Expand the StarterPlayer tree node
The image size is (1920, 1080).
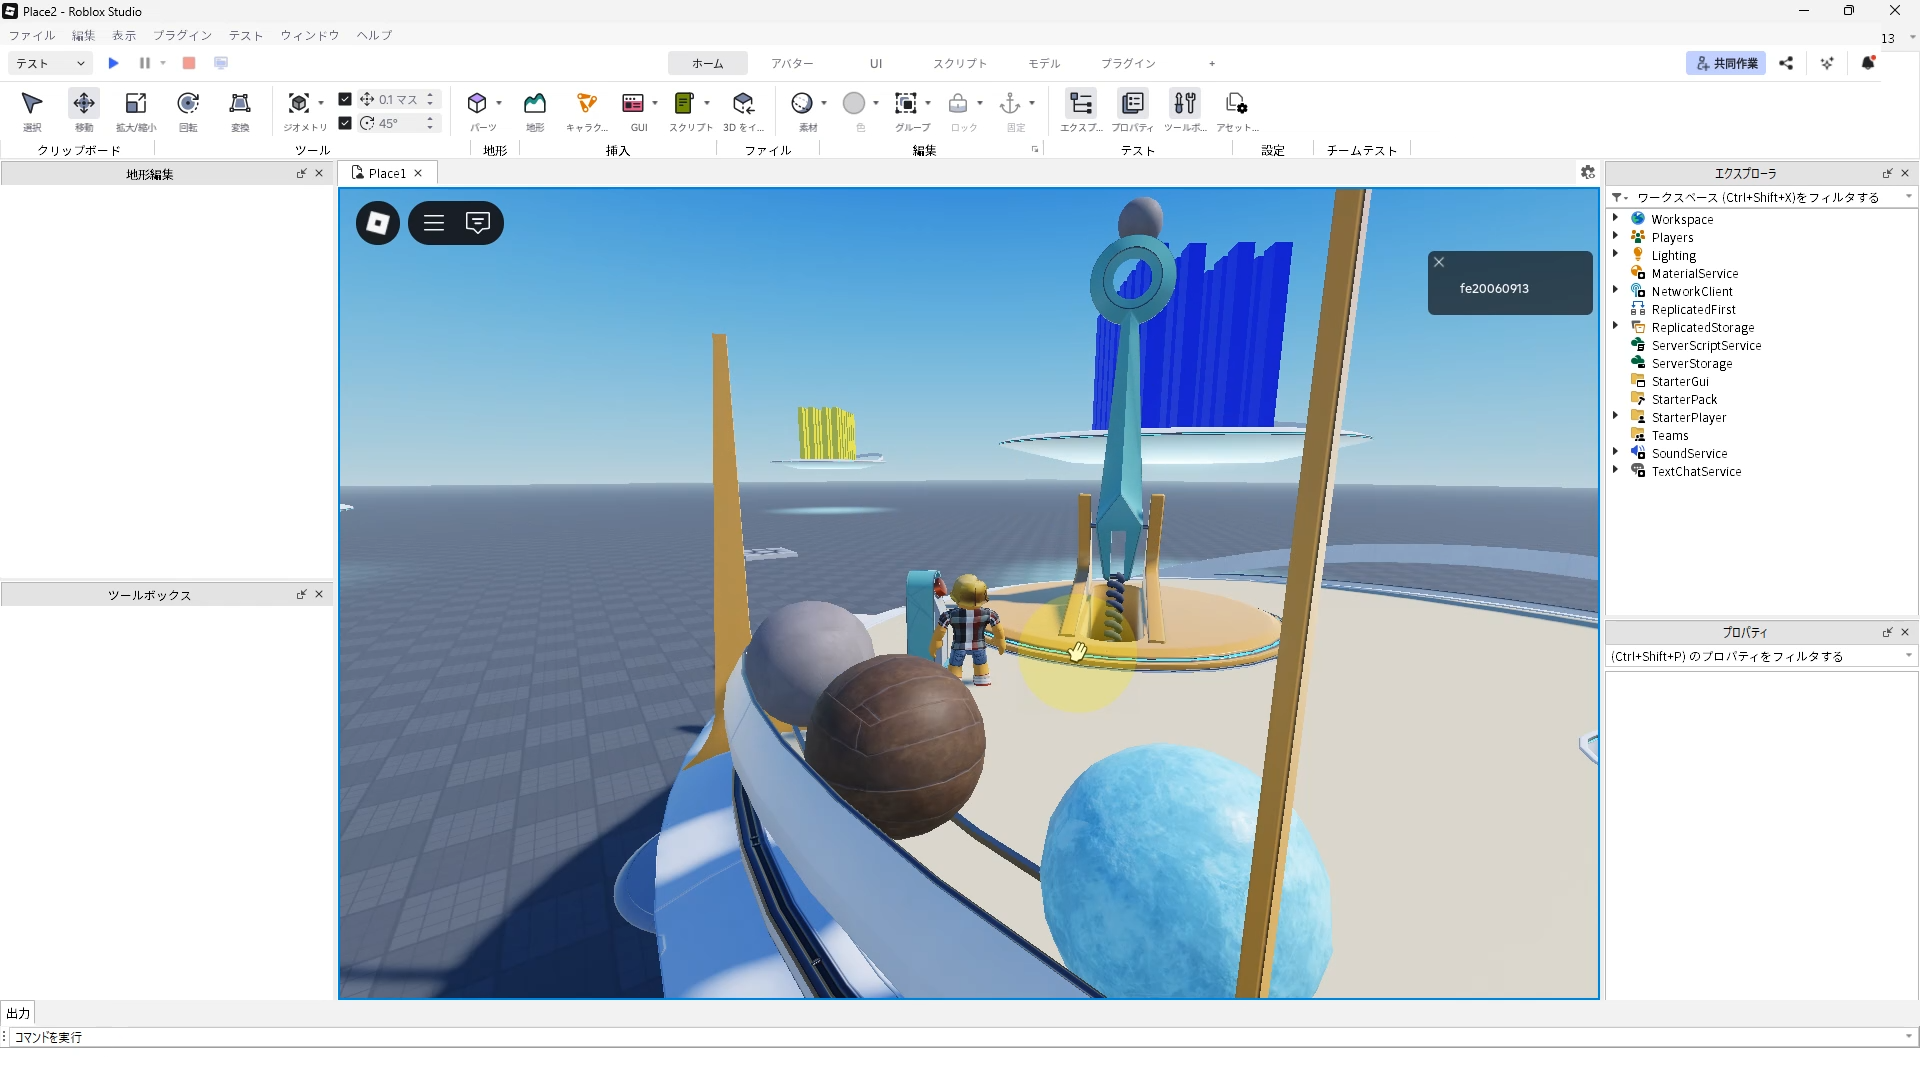(x=1615, y=416)
